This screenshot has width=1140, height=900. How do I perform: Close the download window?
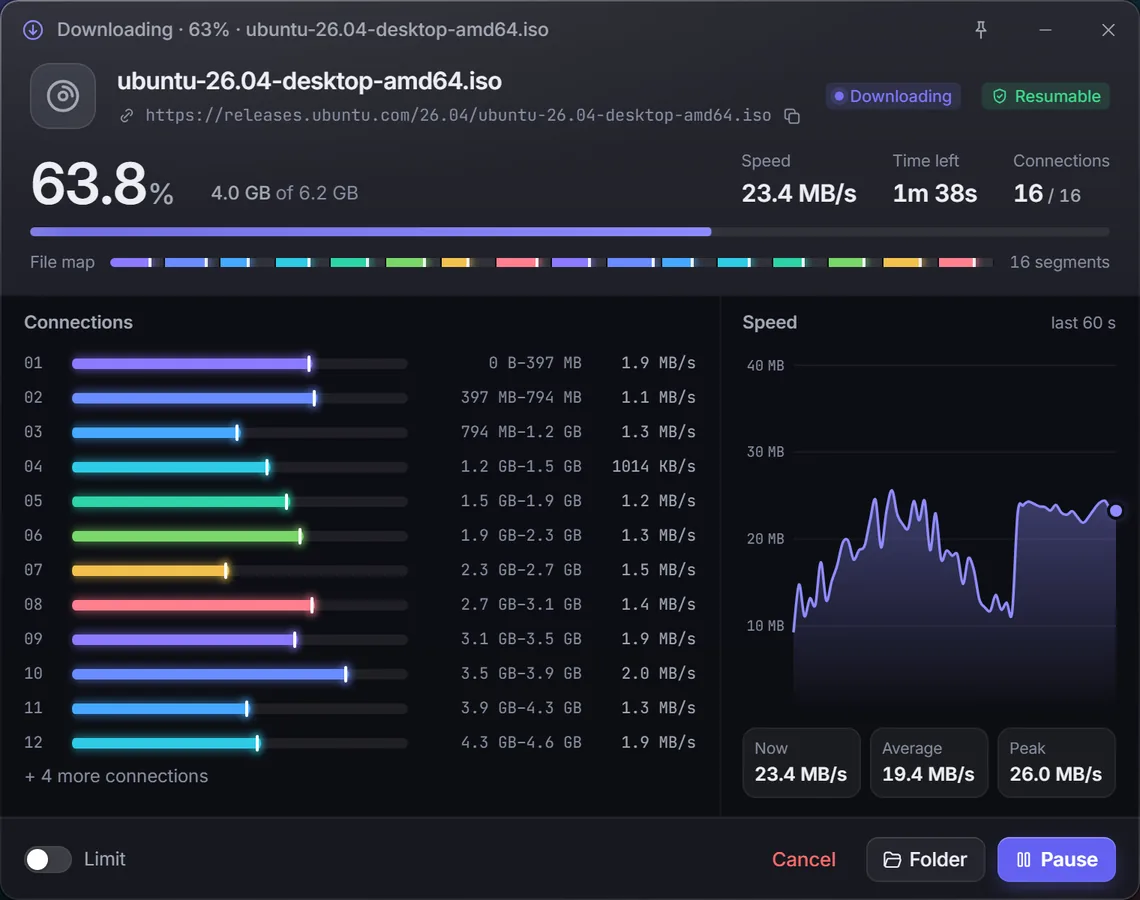click(1108, 30)
